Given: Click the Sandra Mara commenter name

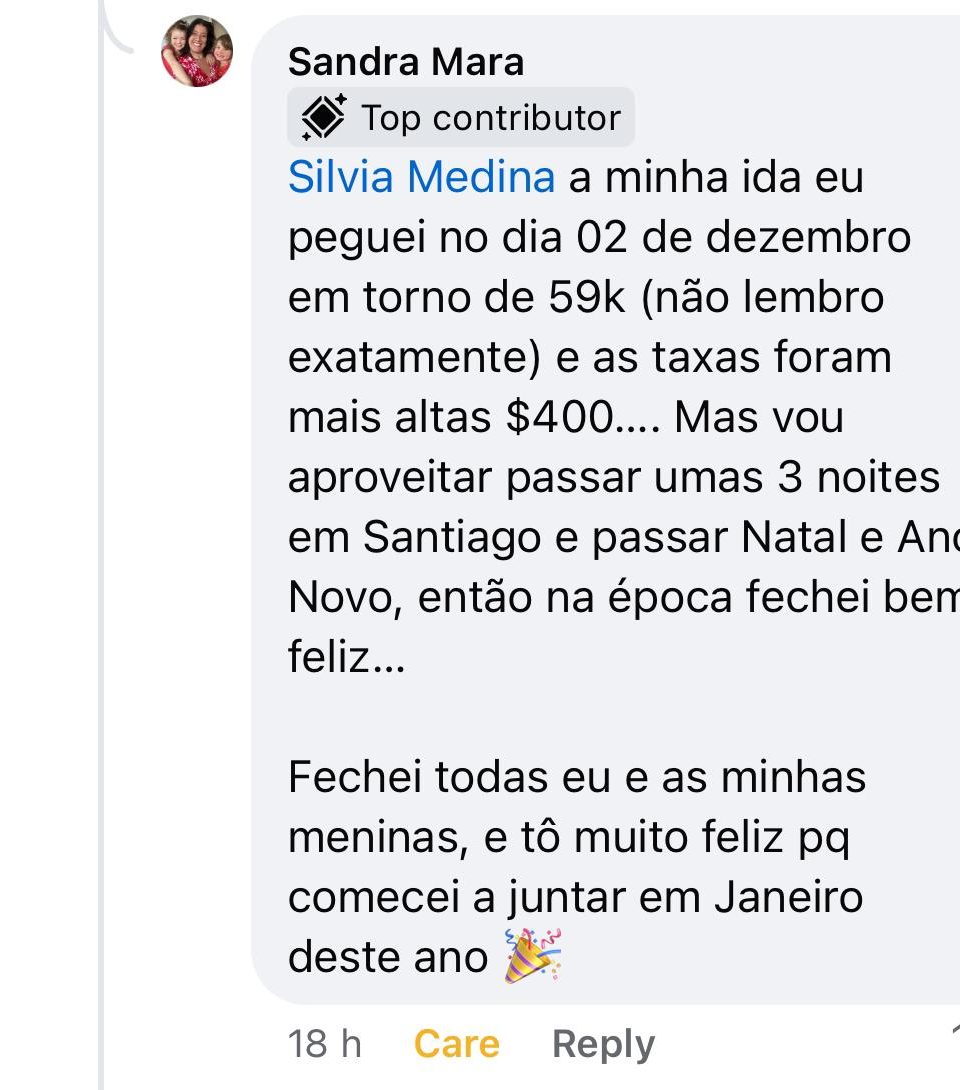Looking at the screenshot, I should (405, 62).
